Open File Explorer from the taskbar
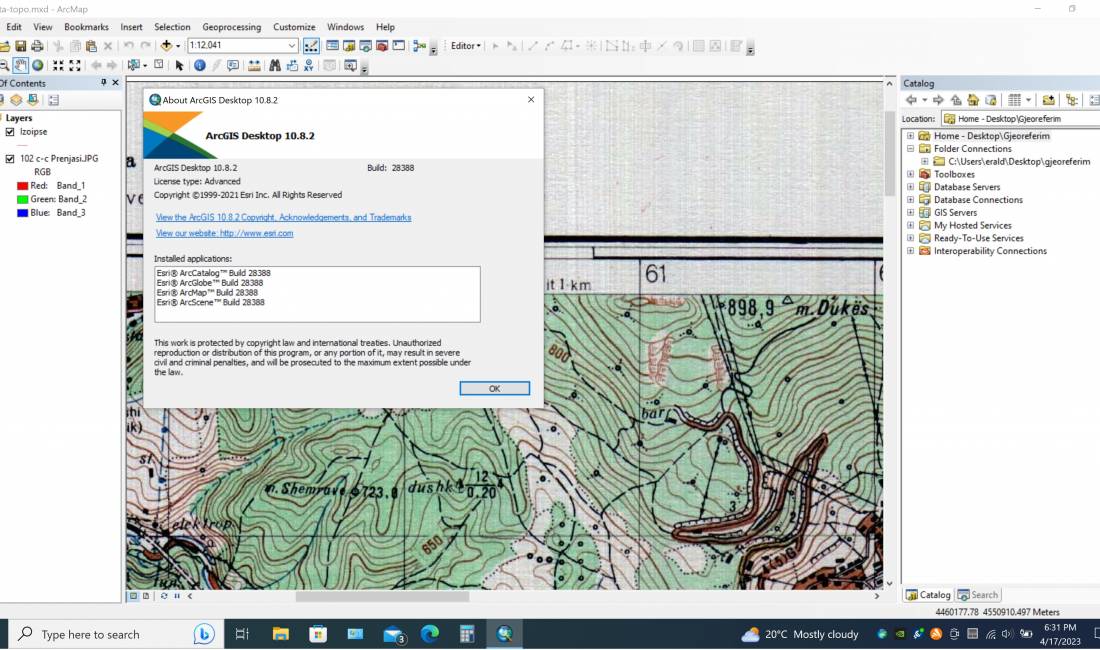The width and height of the screenshot is (1100, 650). click(281, 635)
